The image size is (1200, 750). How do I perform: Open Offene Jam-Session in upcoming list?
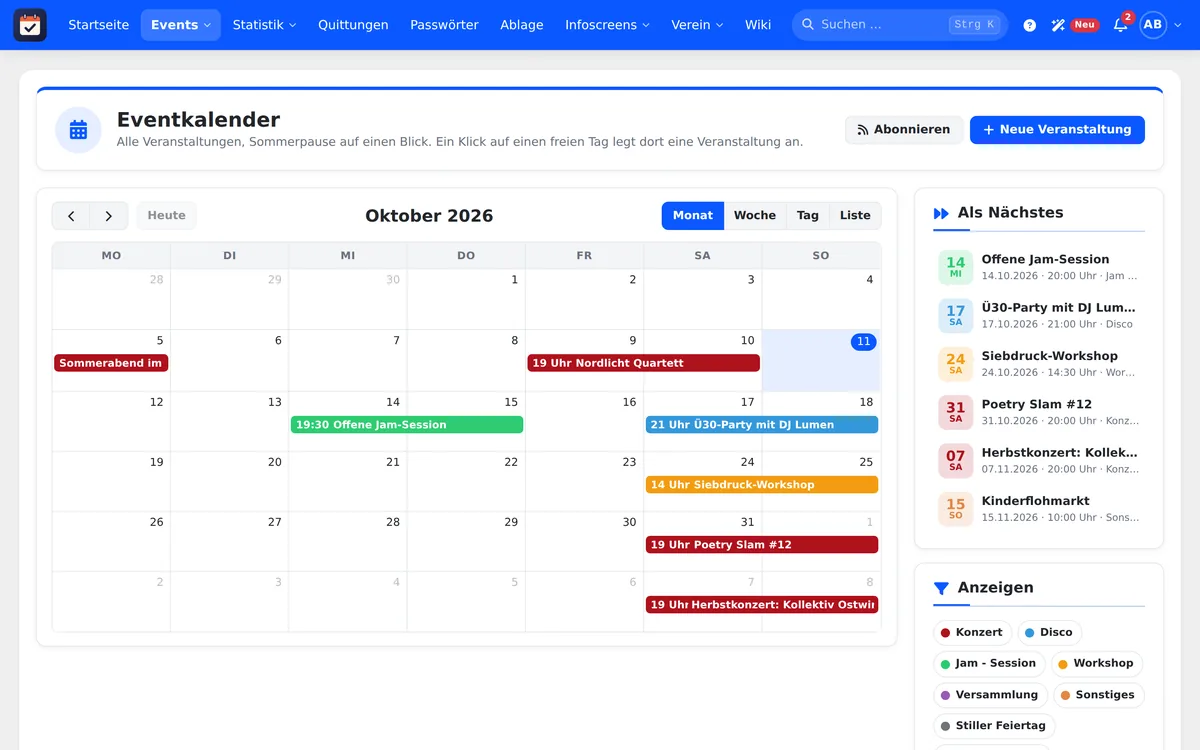(x=1039, y=267)
